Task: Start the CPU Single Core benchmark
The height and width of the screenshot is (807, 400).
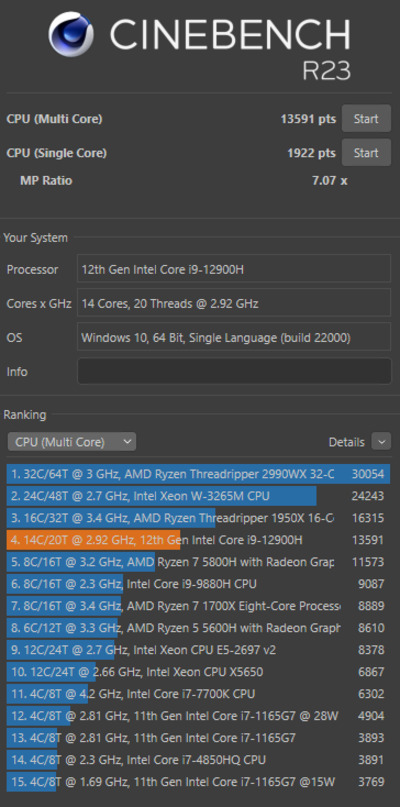Action: click(366, 153)
